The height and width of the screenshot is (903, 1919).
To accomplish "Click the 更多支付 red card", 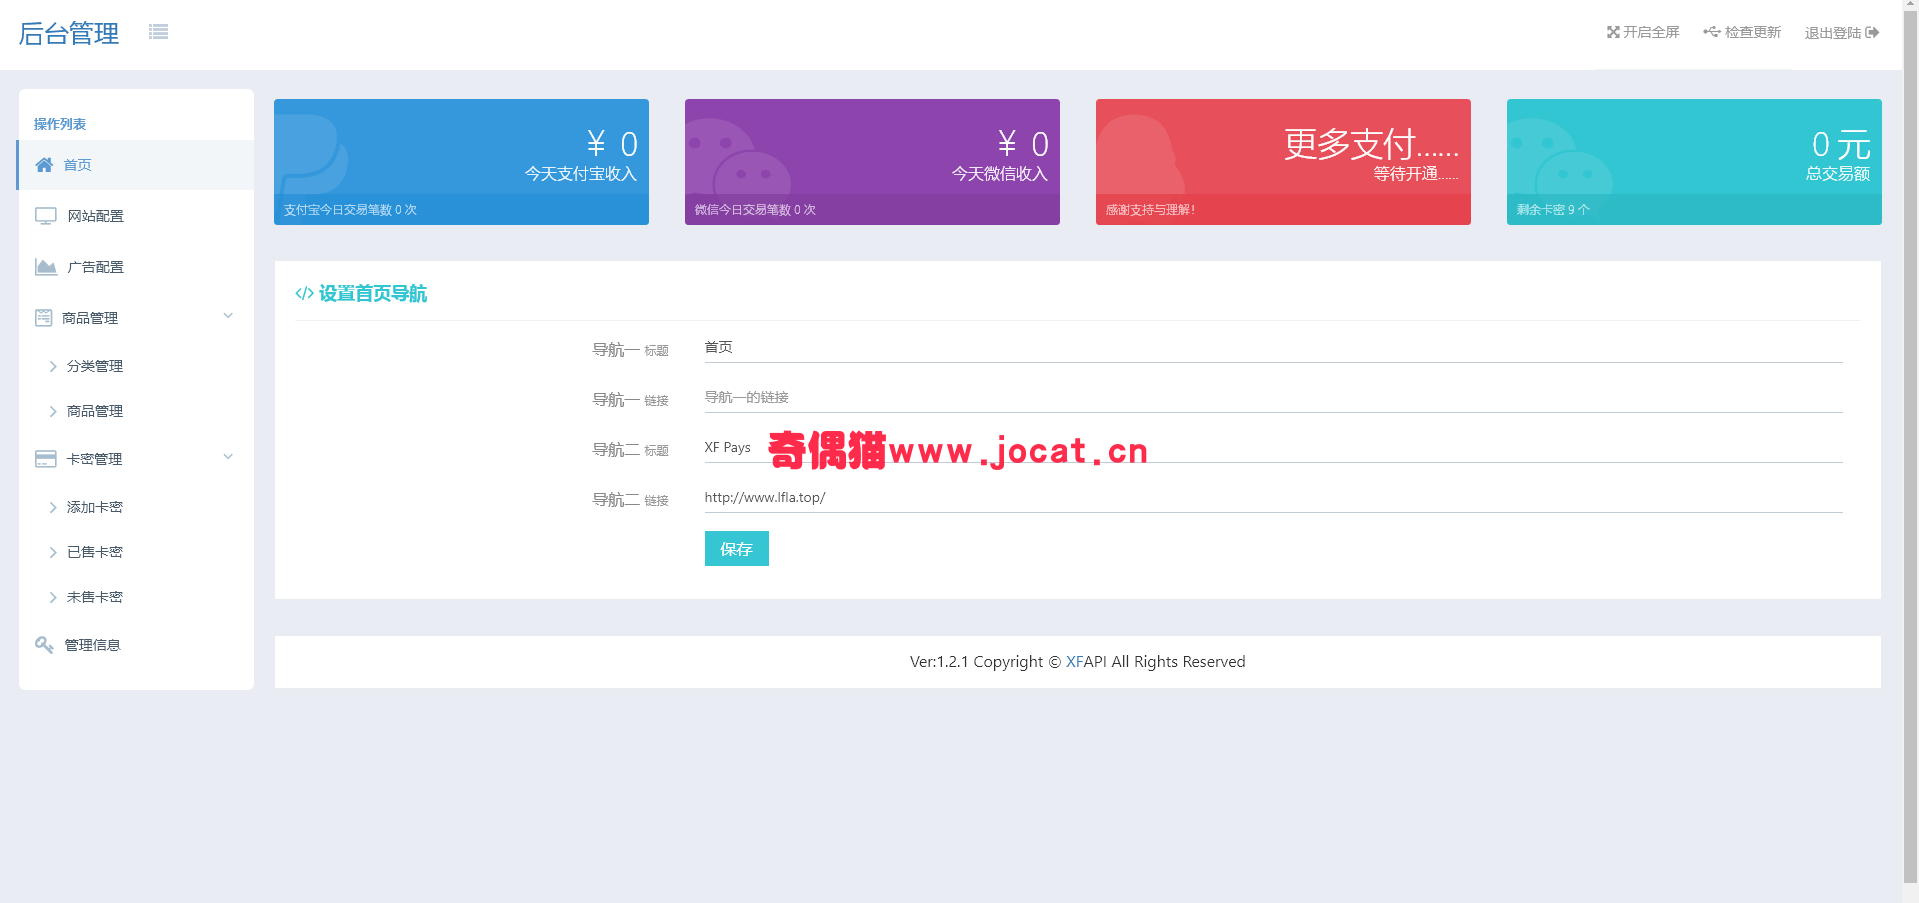I will [1283, 162].
